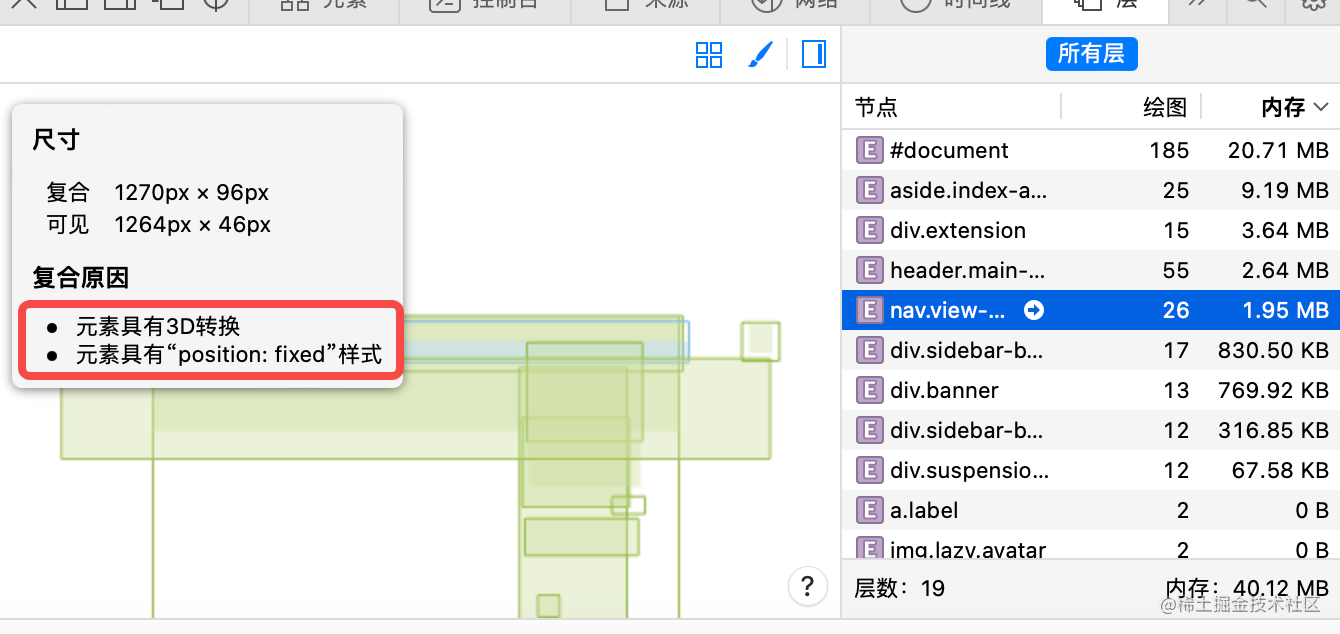Viewport: 1340px width, 634px height.
Task: Click the 内存 column sort chevron
Action: 1321,107
